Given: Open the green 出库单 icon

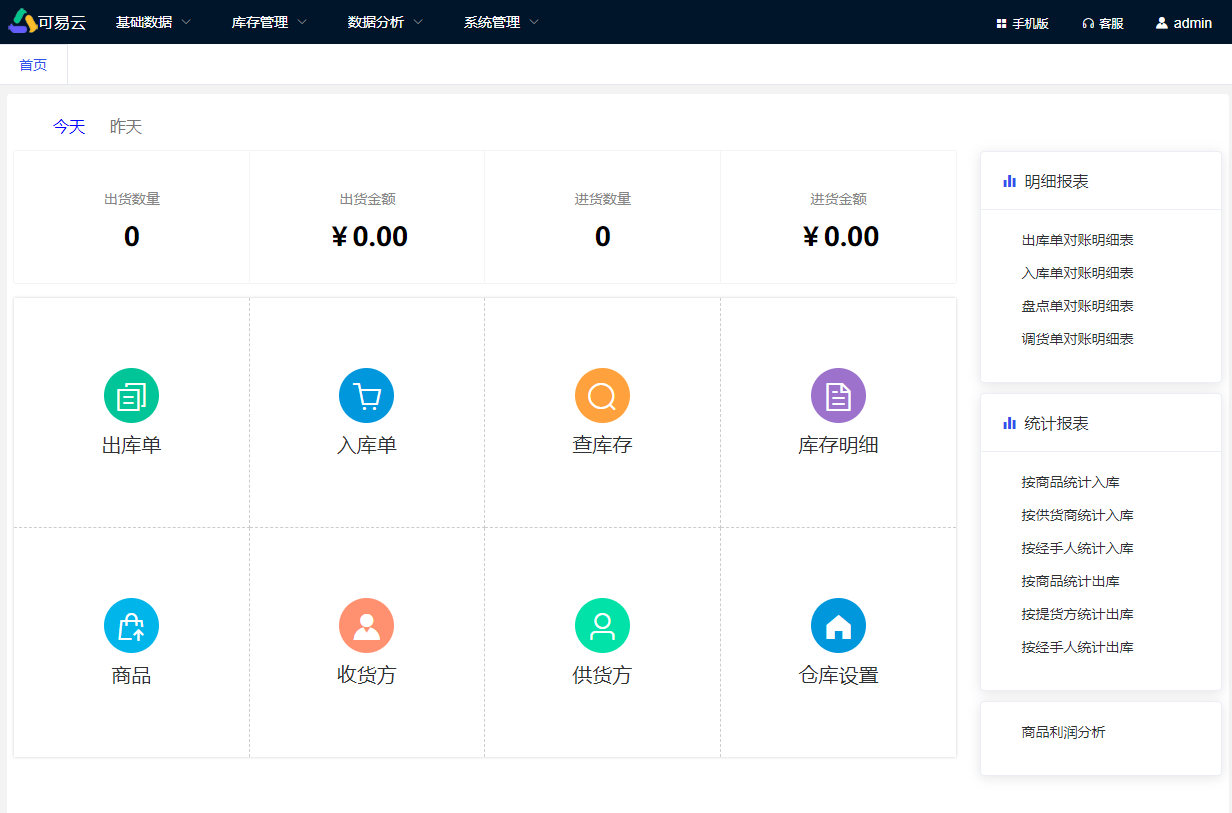Looking at the screenshot, I should click(131, 396).
